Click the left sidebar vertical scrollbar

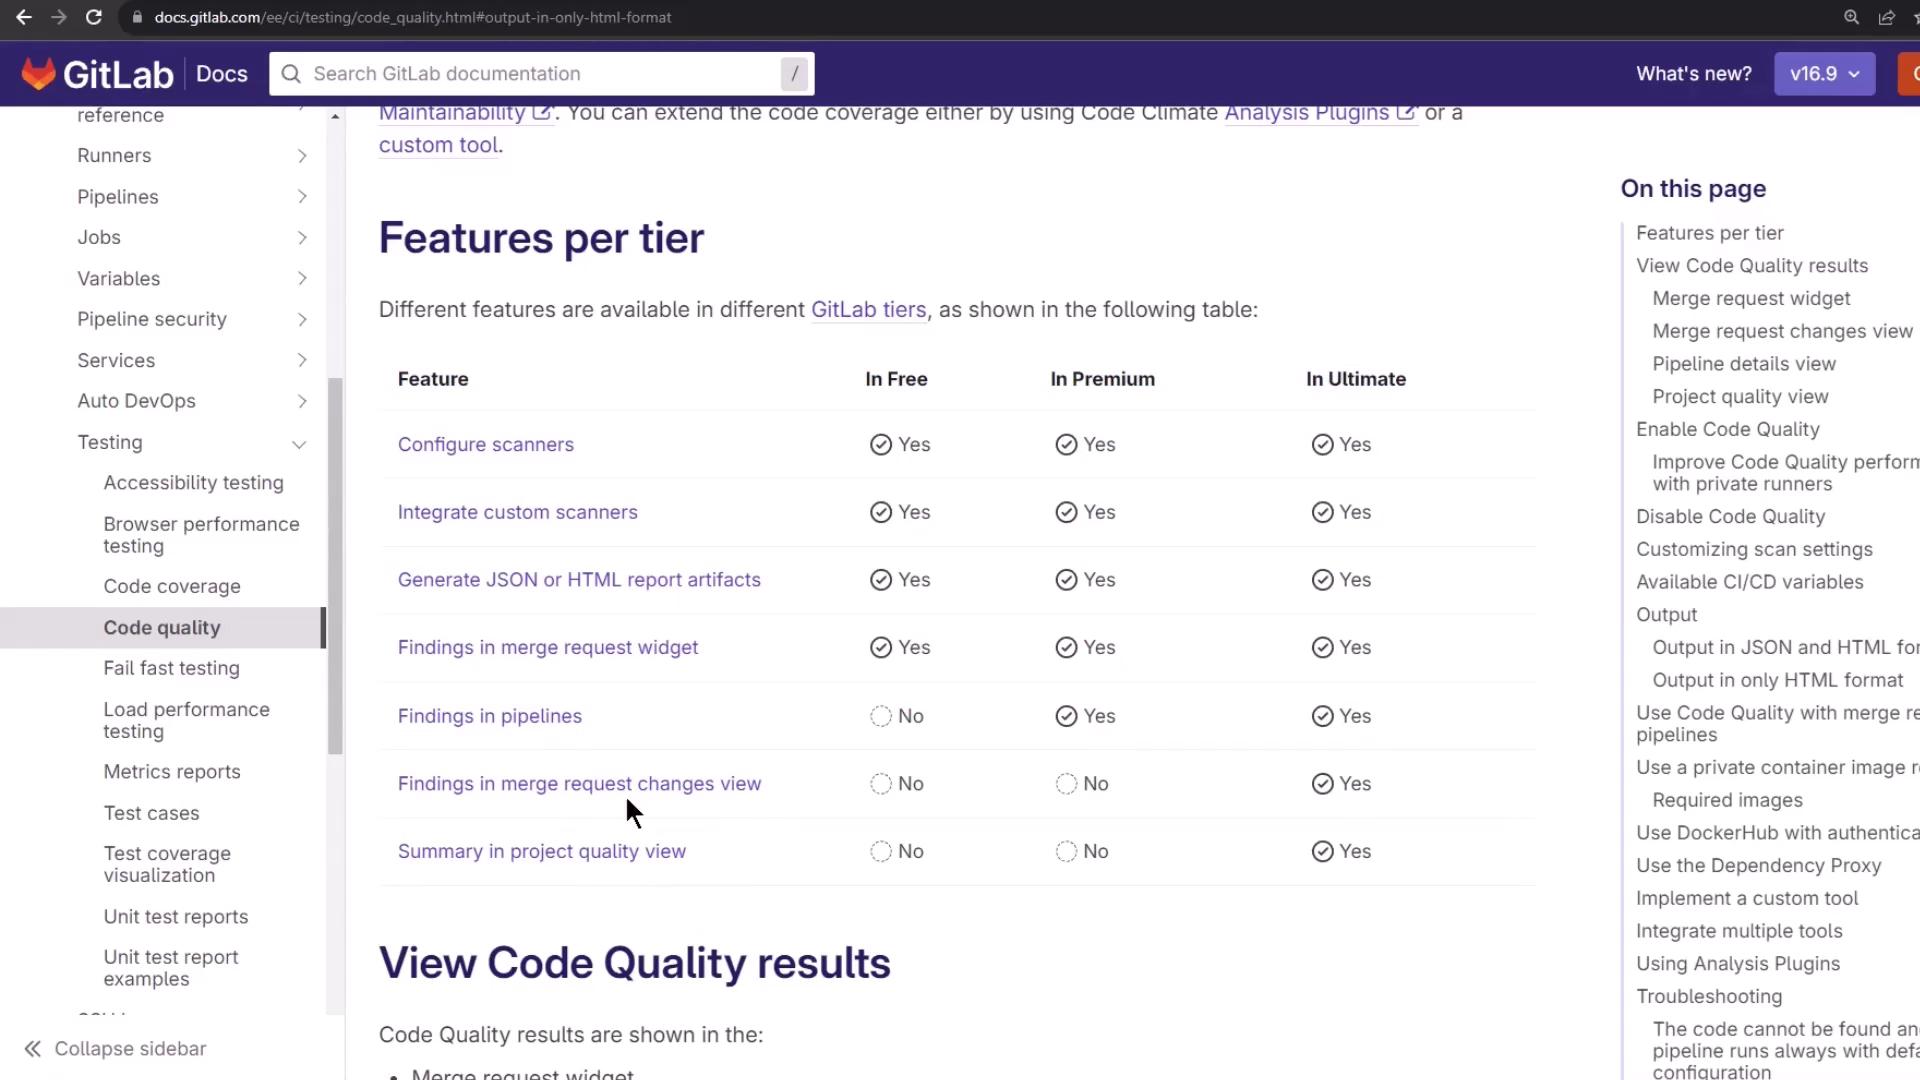[335, 565]
